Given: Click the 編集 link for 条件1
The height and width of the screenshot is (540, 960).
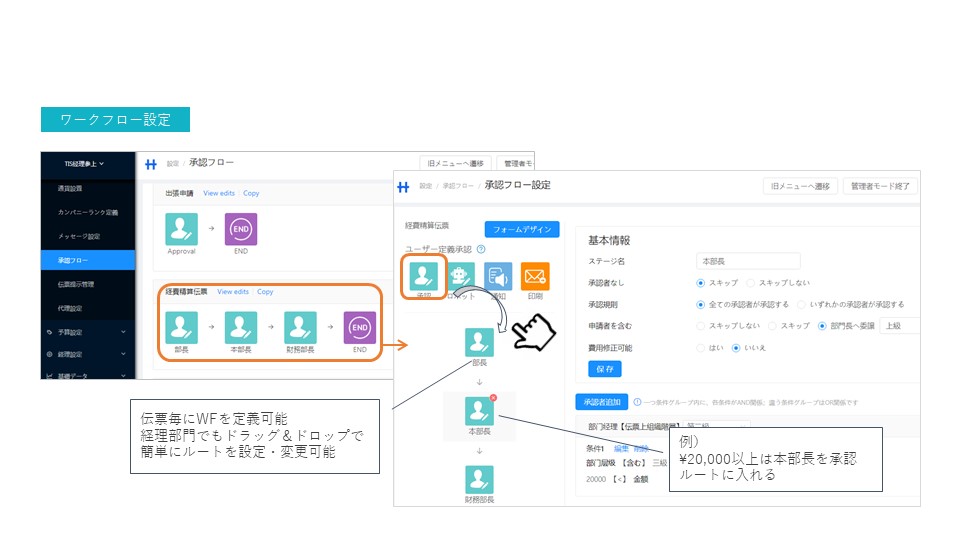Looking at the screenshot, I should 621,449.
